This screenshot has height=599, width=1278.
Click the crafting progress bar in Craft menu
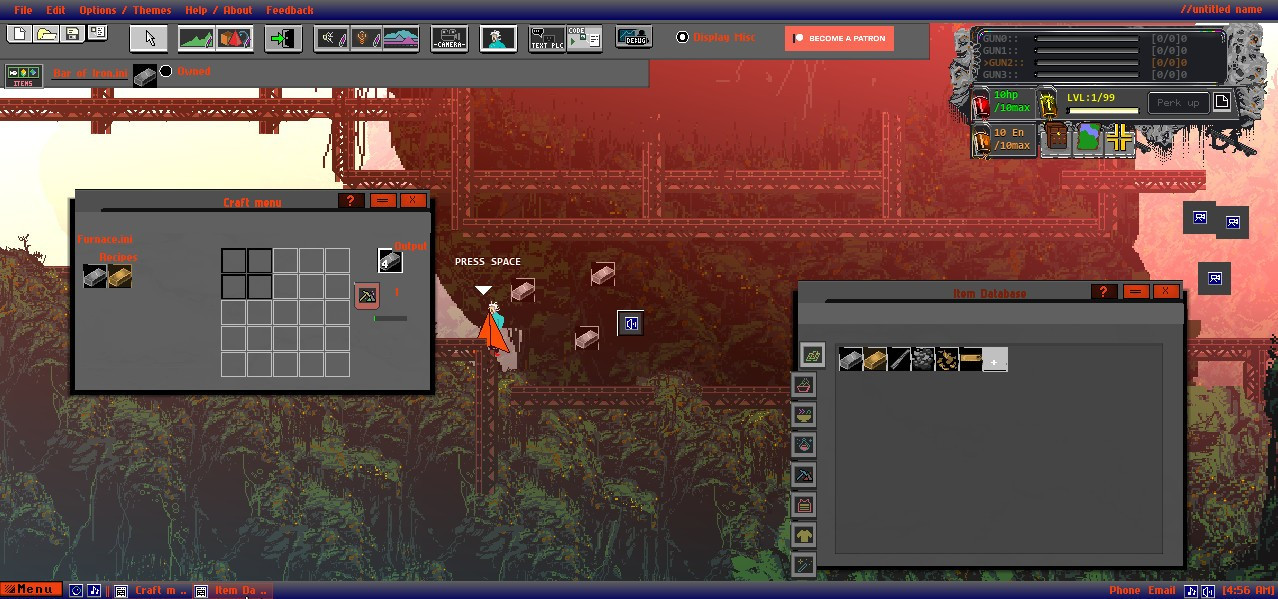point(391,319)
